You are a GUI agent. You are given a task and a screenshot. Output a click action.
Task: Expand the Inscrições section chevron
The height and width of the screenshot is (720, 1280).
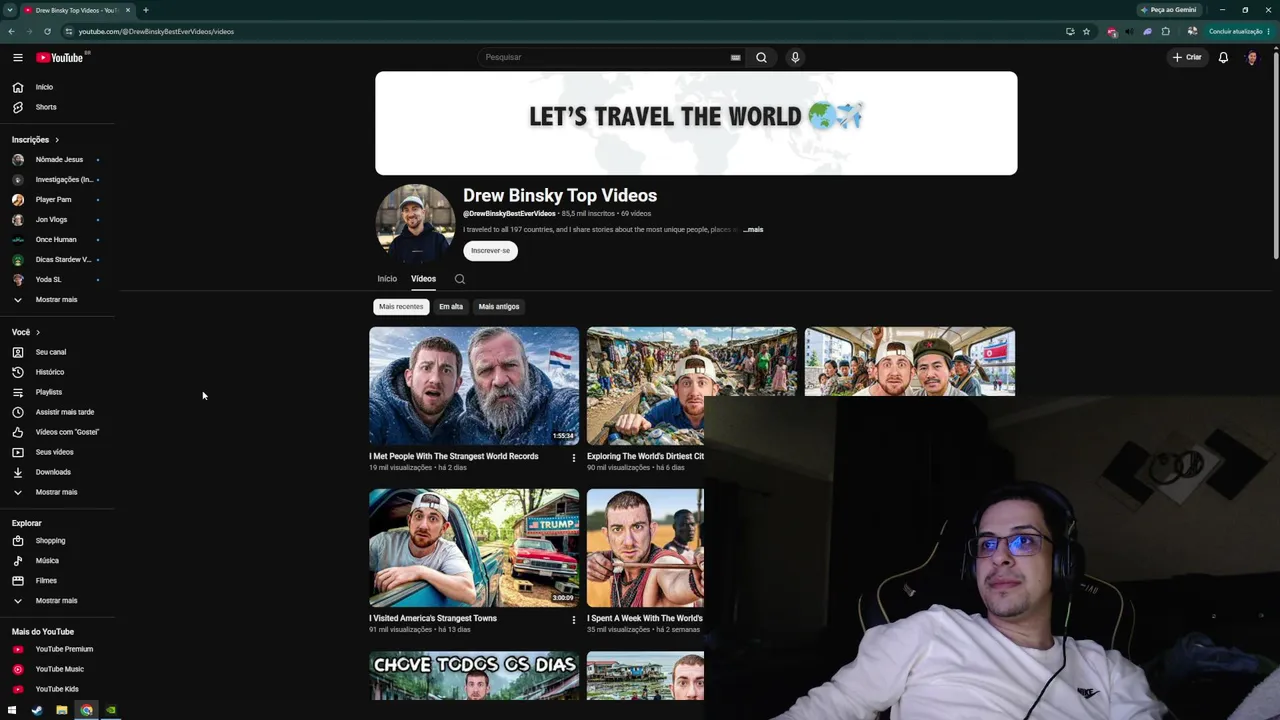[57, 140]
